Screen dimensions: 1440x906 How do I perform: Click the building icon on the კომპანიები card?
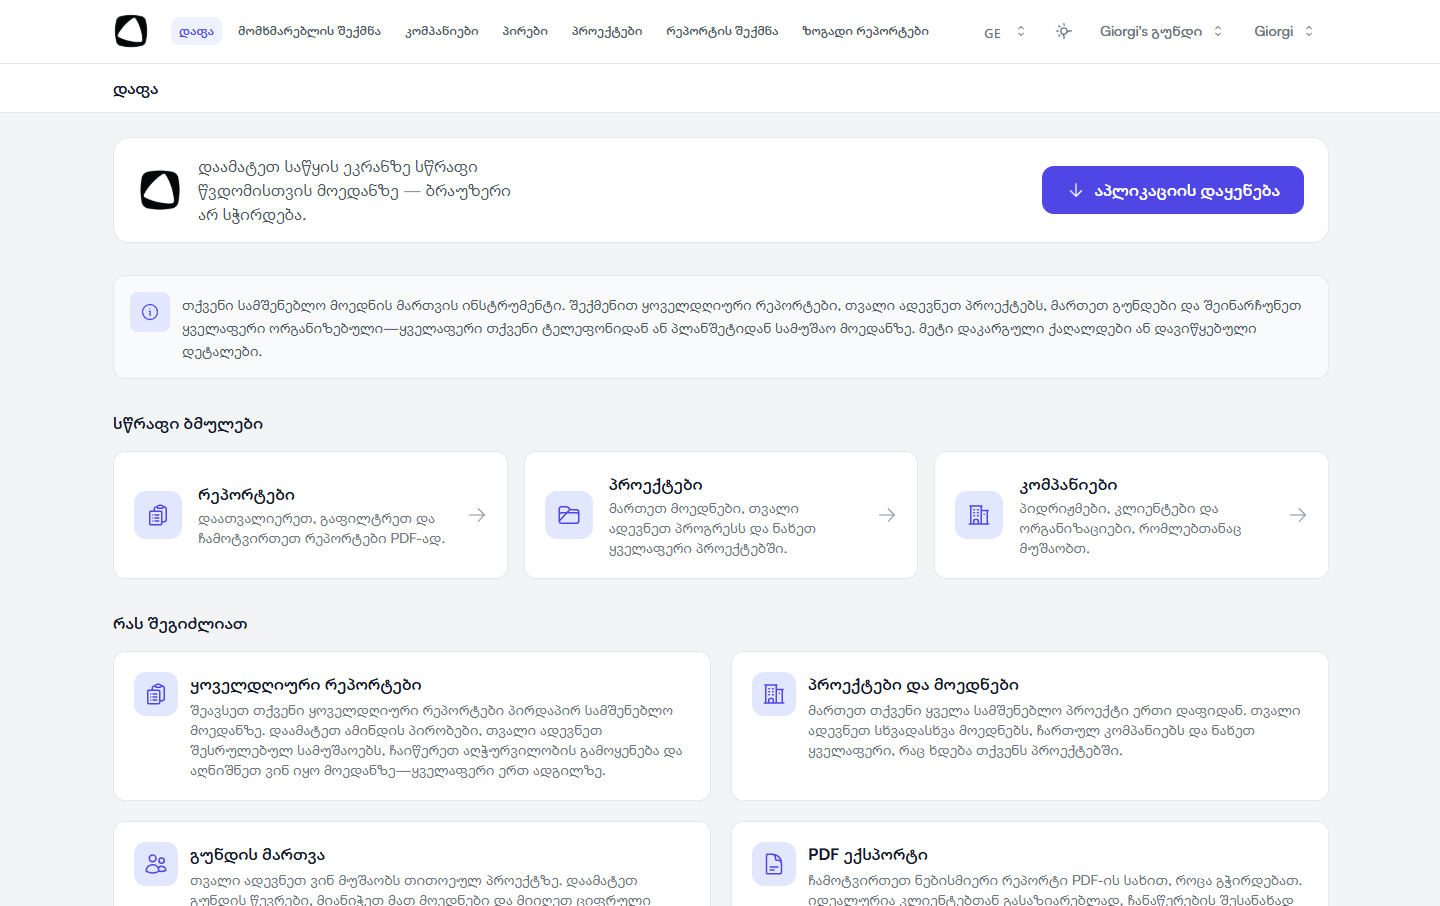click(979, 515)
